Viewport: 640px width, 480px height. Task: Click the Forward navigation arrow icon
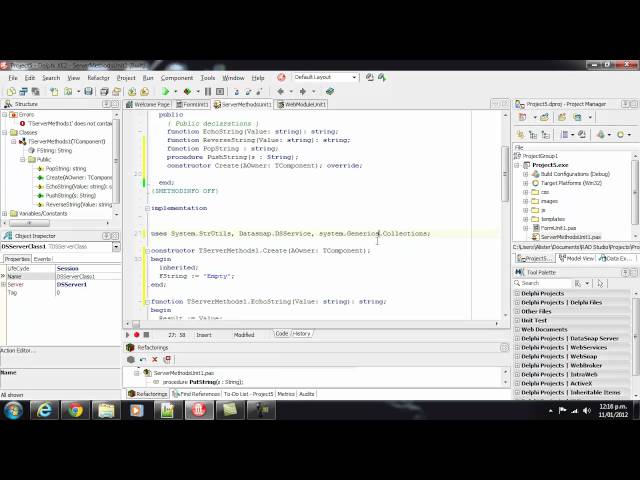(303, 91)
